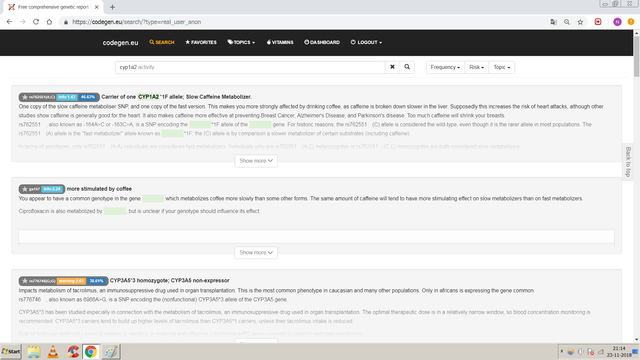Favorite the Slow Caffeine Metabolizer result star
Screen dimensions: 640x360
point(25,97)
